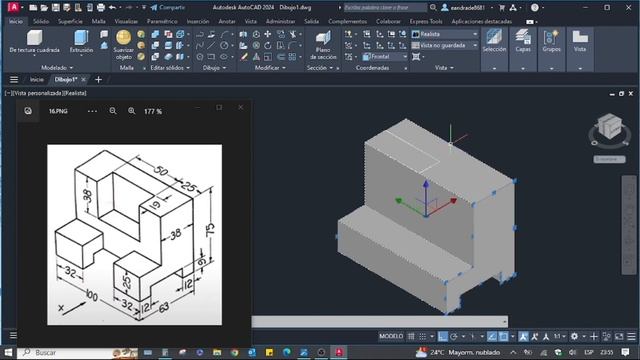
Task: Toggle the grid display in status bar
Action: click(411, 336)
